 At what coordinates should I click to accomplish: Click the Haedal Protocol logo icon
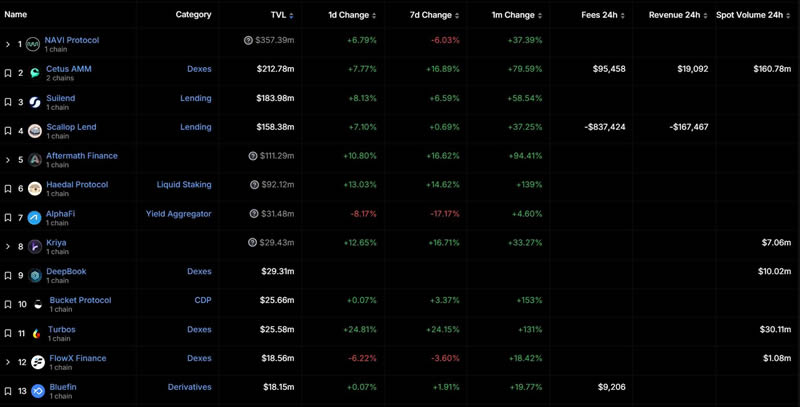[x=35, y=189]
